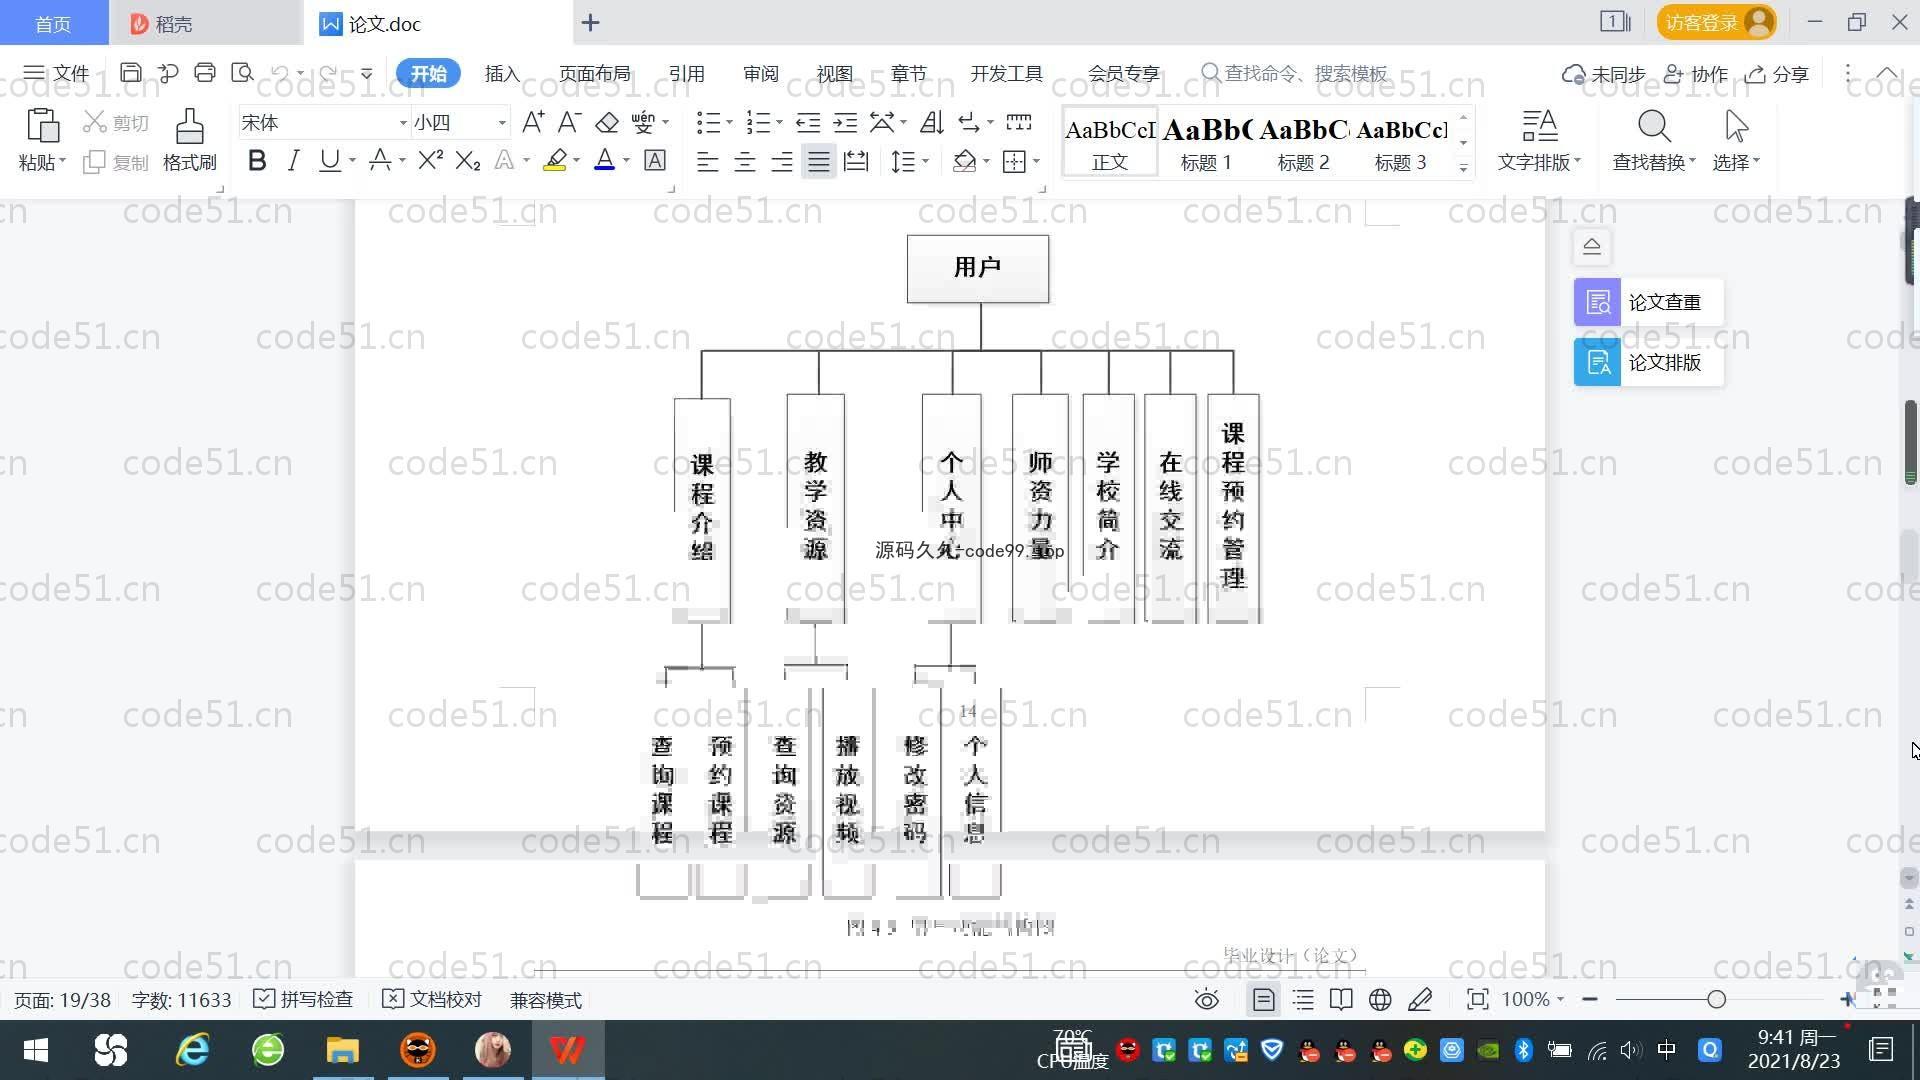Open the zoom percentage dropdown
Viewport: 1920px width, 1080px height.
(1560, 1000)
